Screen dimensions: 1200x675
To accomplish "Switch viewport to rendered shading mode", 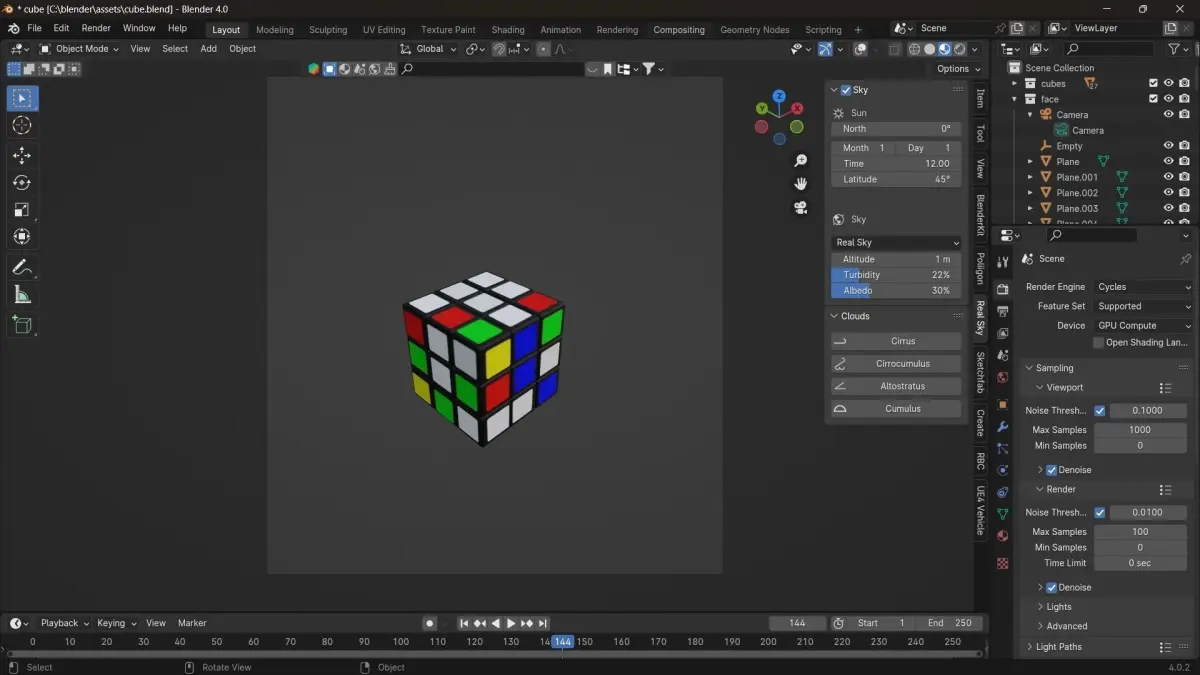I will 960,49.
